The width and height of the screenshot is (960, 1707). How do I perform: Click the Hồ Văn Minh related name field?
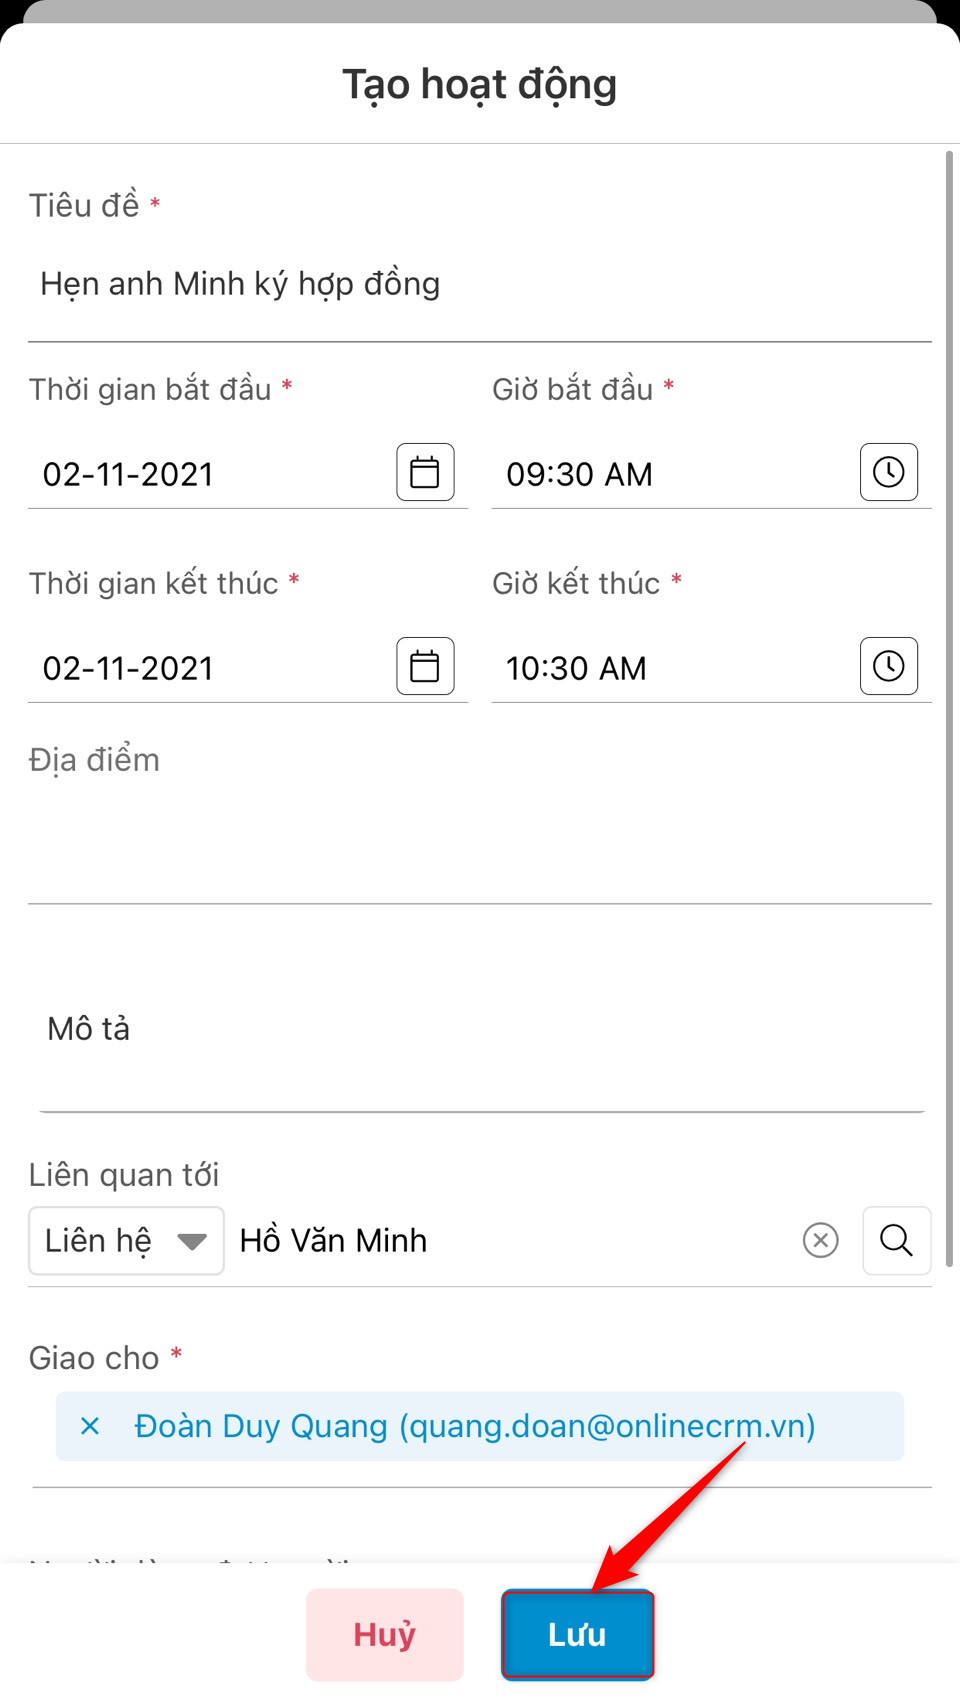coord(510,1241)
